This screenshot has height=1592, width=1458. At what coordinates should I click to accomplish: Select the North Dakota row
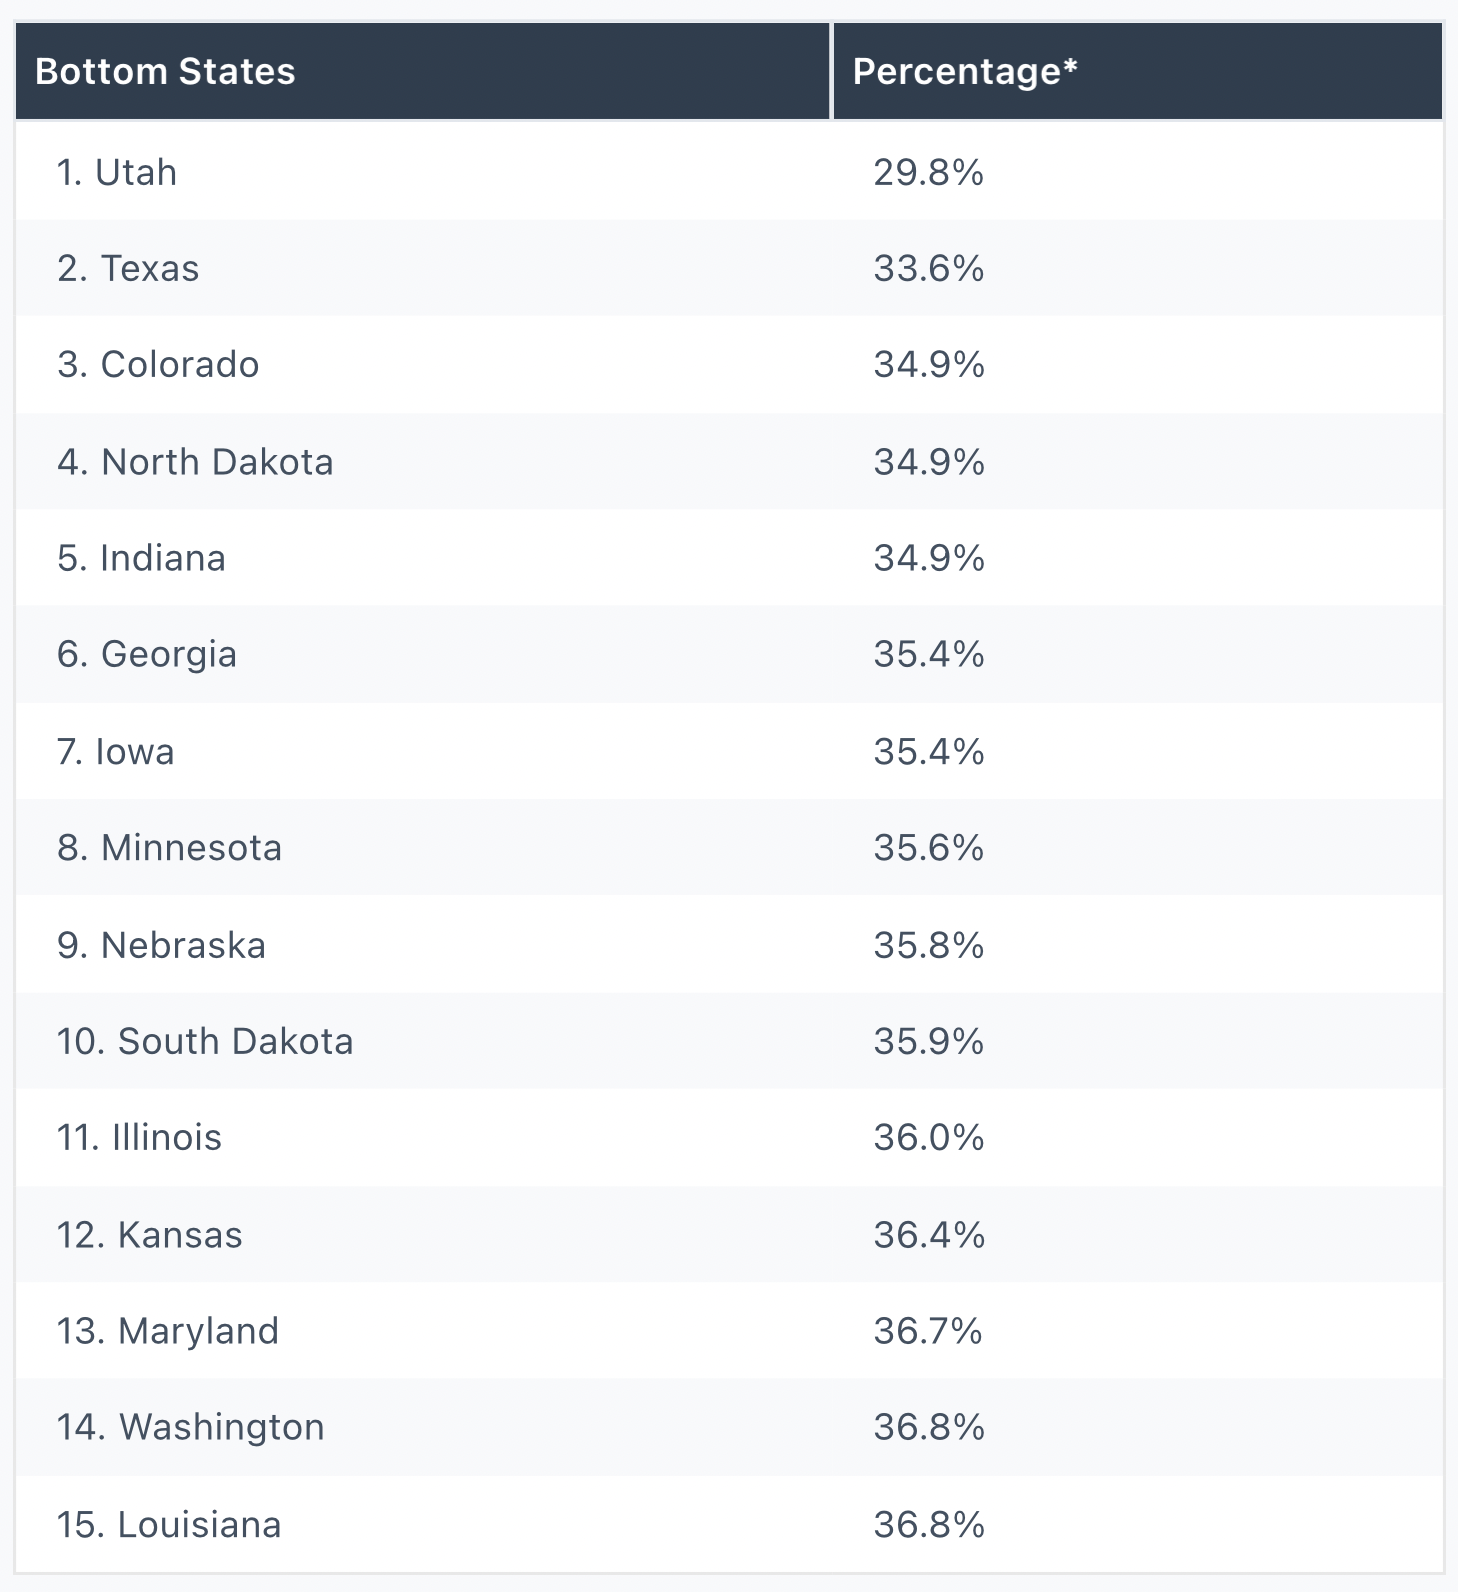tap(729, 461)
